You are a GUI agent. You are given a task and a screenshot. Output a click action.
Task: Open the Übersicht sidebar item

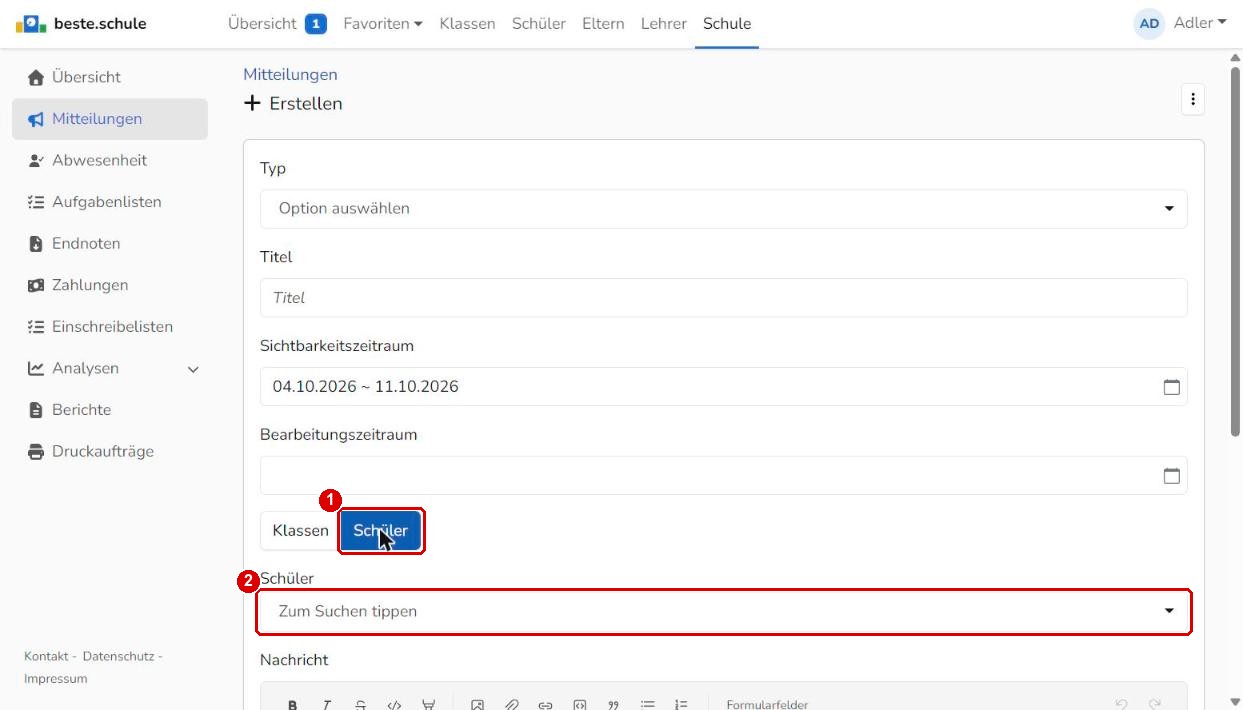pos(110,77)
